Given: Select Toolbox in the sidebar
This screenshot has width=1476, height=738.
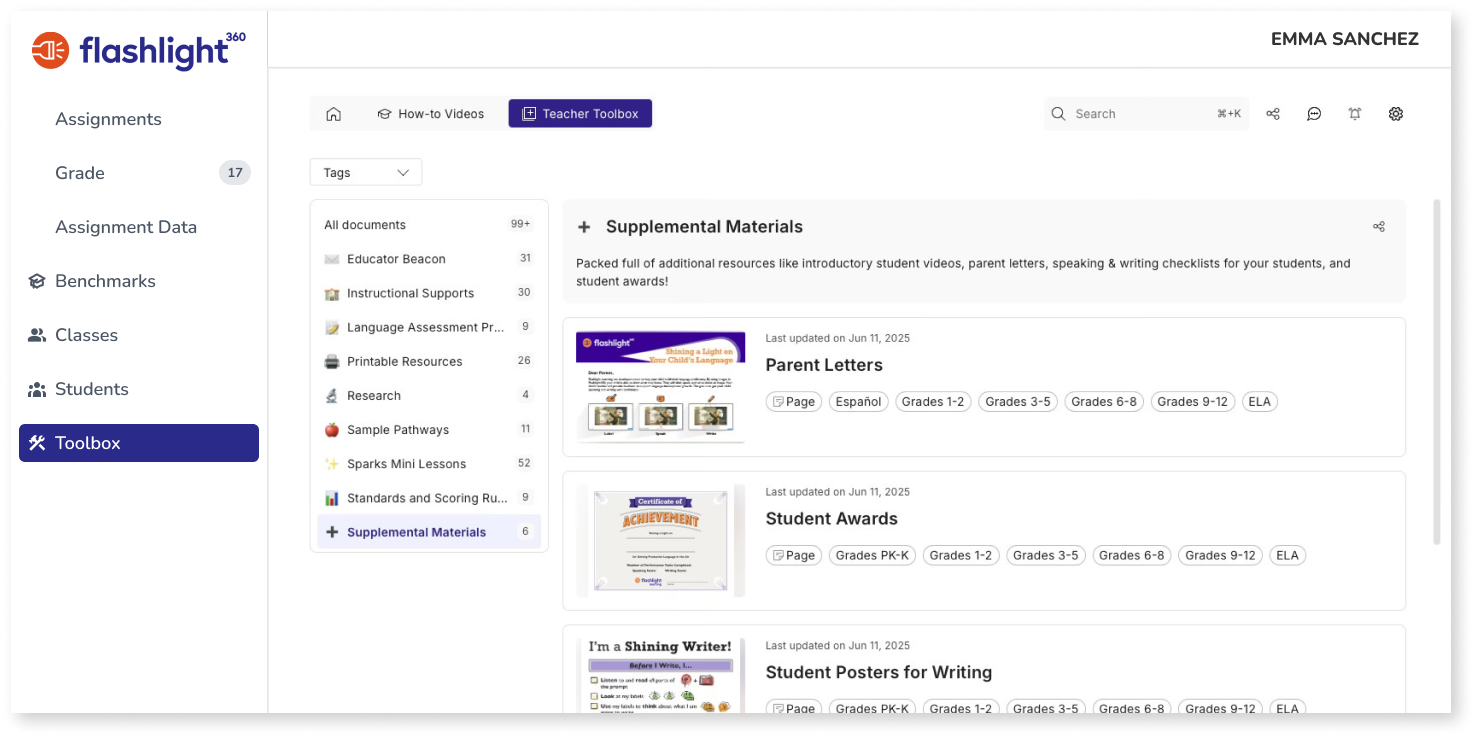Looking at the screenshot, I should [139, 443].
